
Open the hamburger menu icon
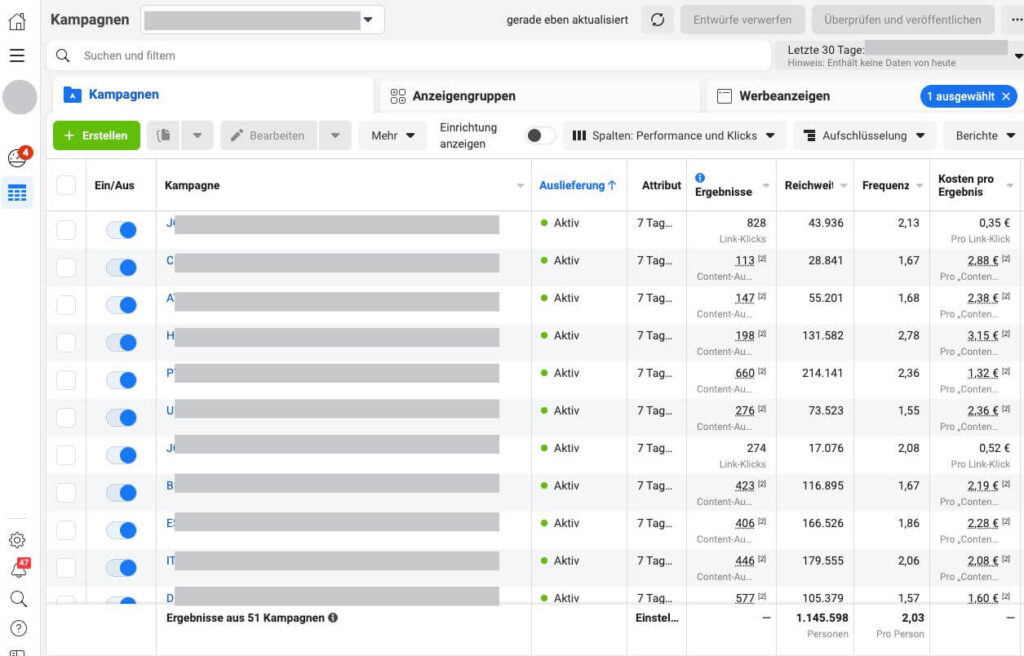pyautogui.click(x=17, y=56)
